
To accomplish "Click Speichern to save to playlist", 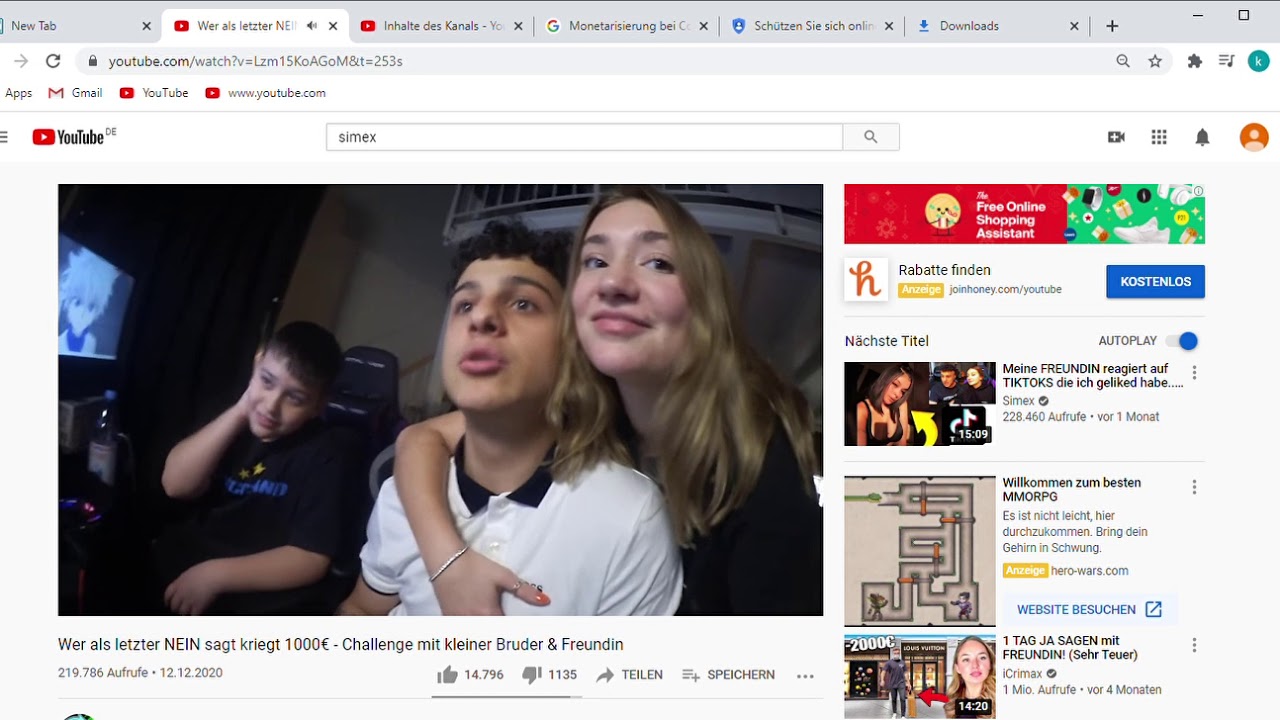I will click(728, 675).
